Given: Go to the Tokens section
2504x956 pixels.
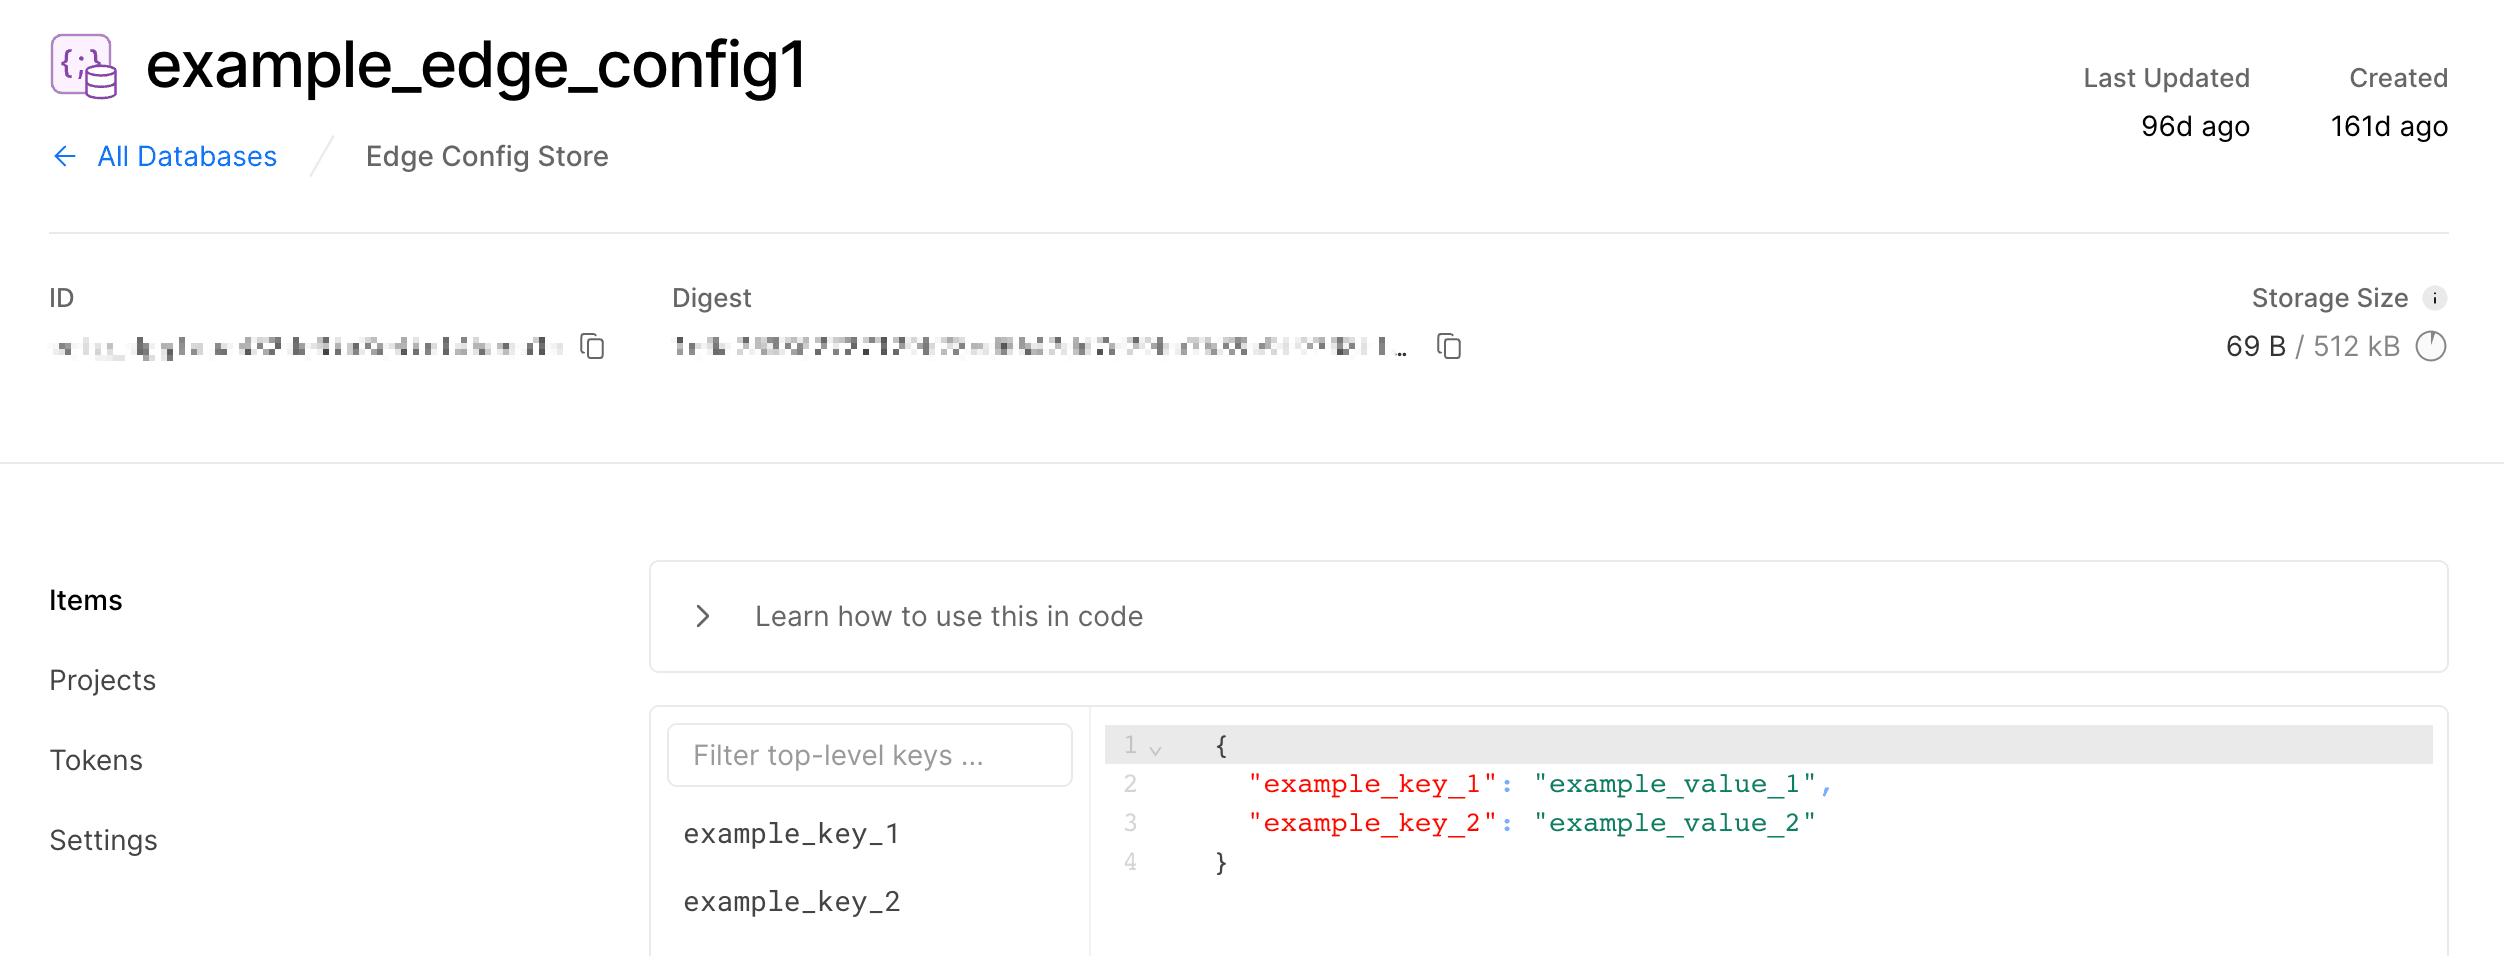Looking at the screenshot, I should (x=96, y=760).
